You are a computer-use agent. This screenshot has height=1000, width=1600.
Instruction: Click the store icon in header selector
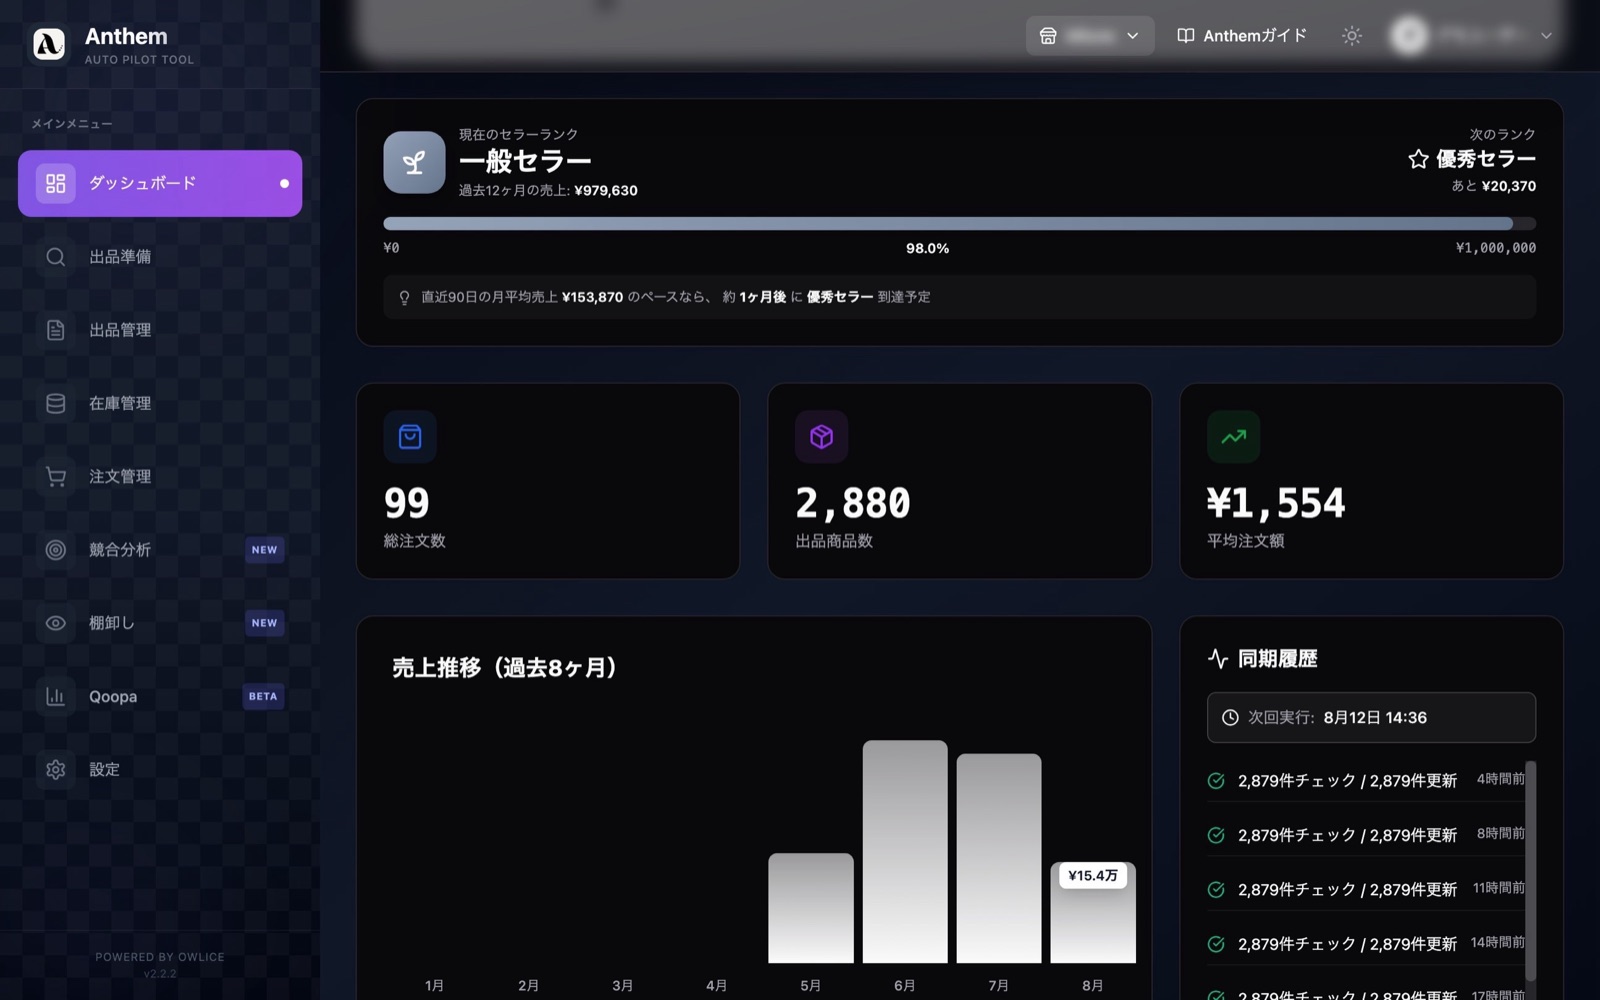point(1048,35)
